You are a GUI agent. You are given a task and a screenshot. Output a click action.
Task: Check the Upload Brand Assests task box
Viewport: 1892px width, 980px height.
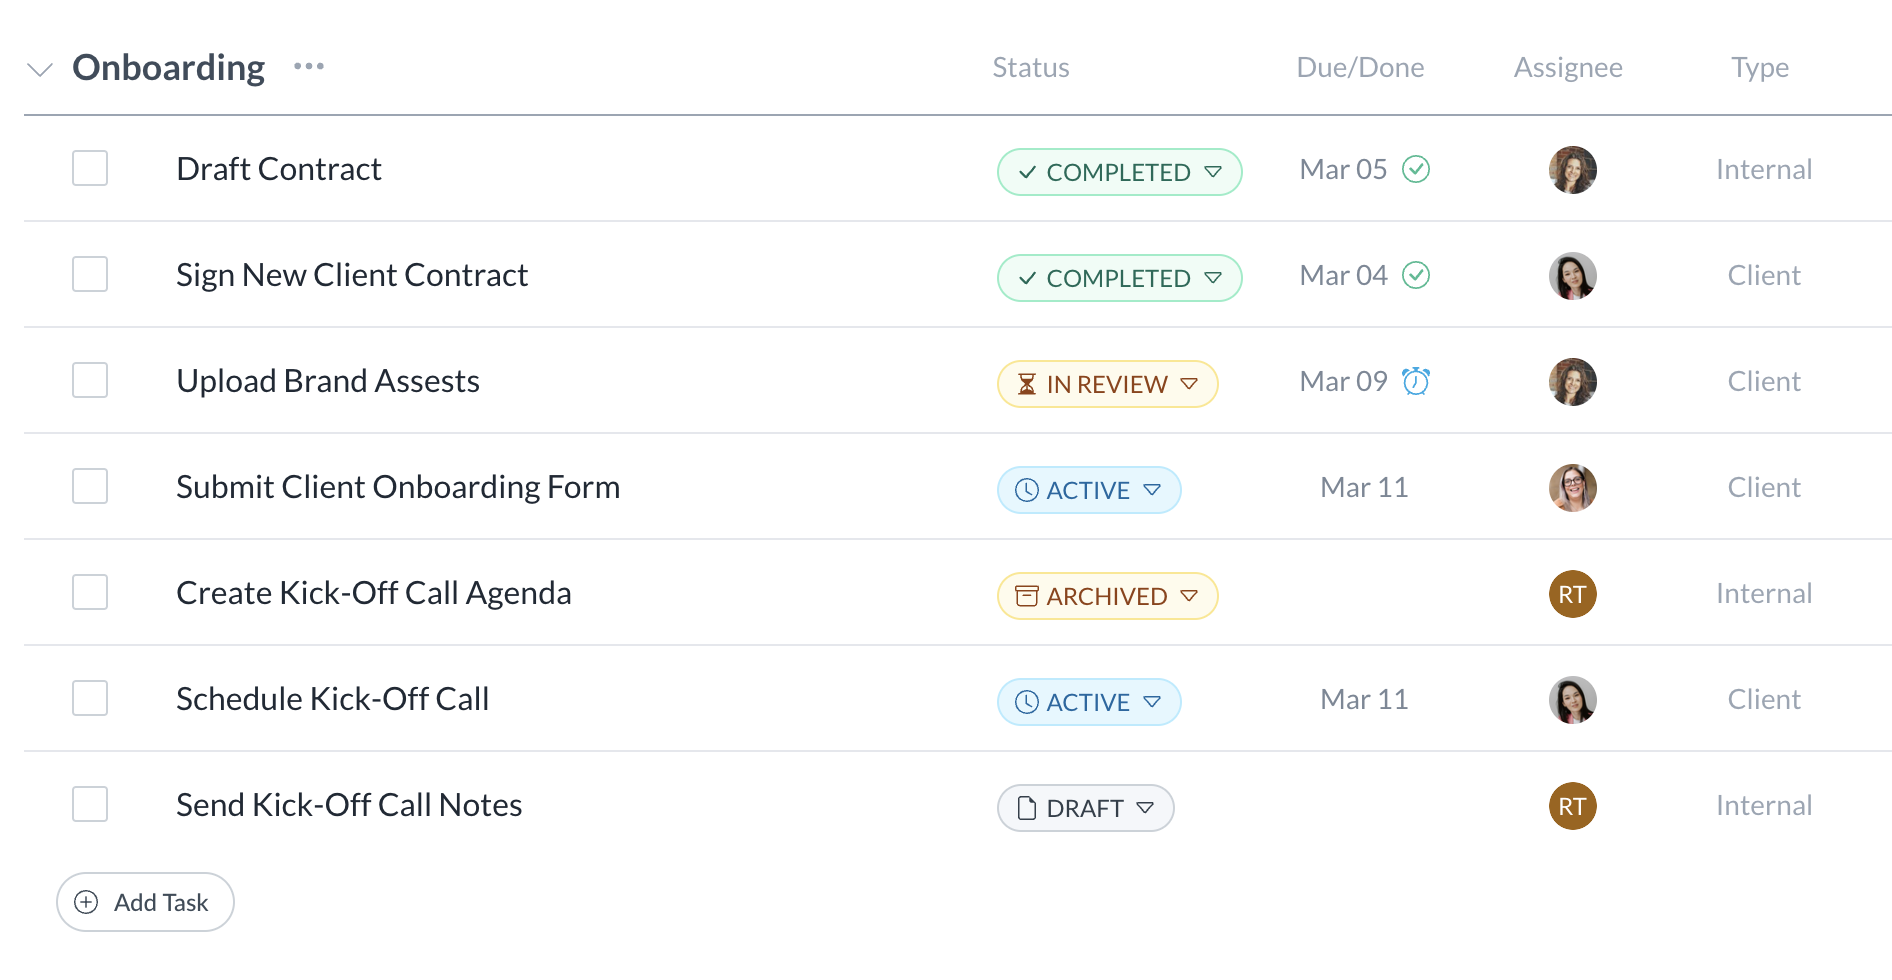[90, 380]
